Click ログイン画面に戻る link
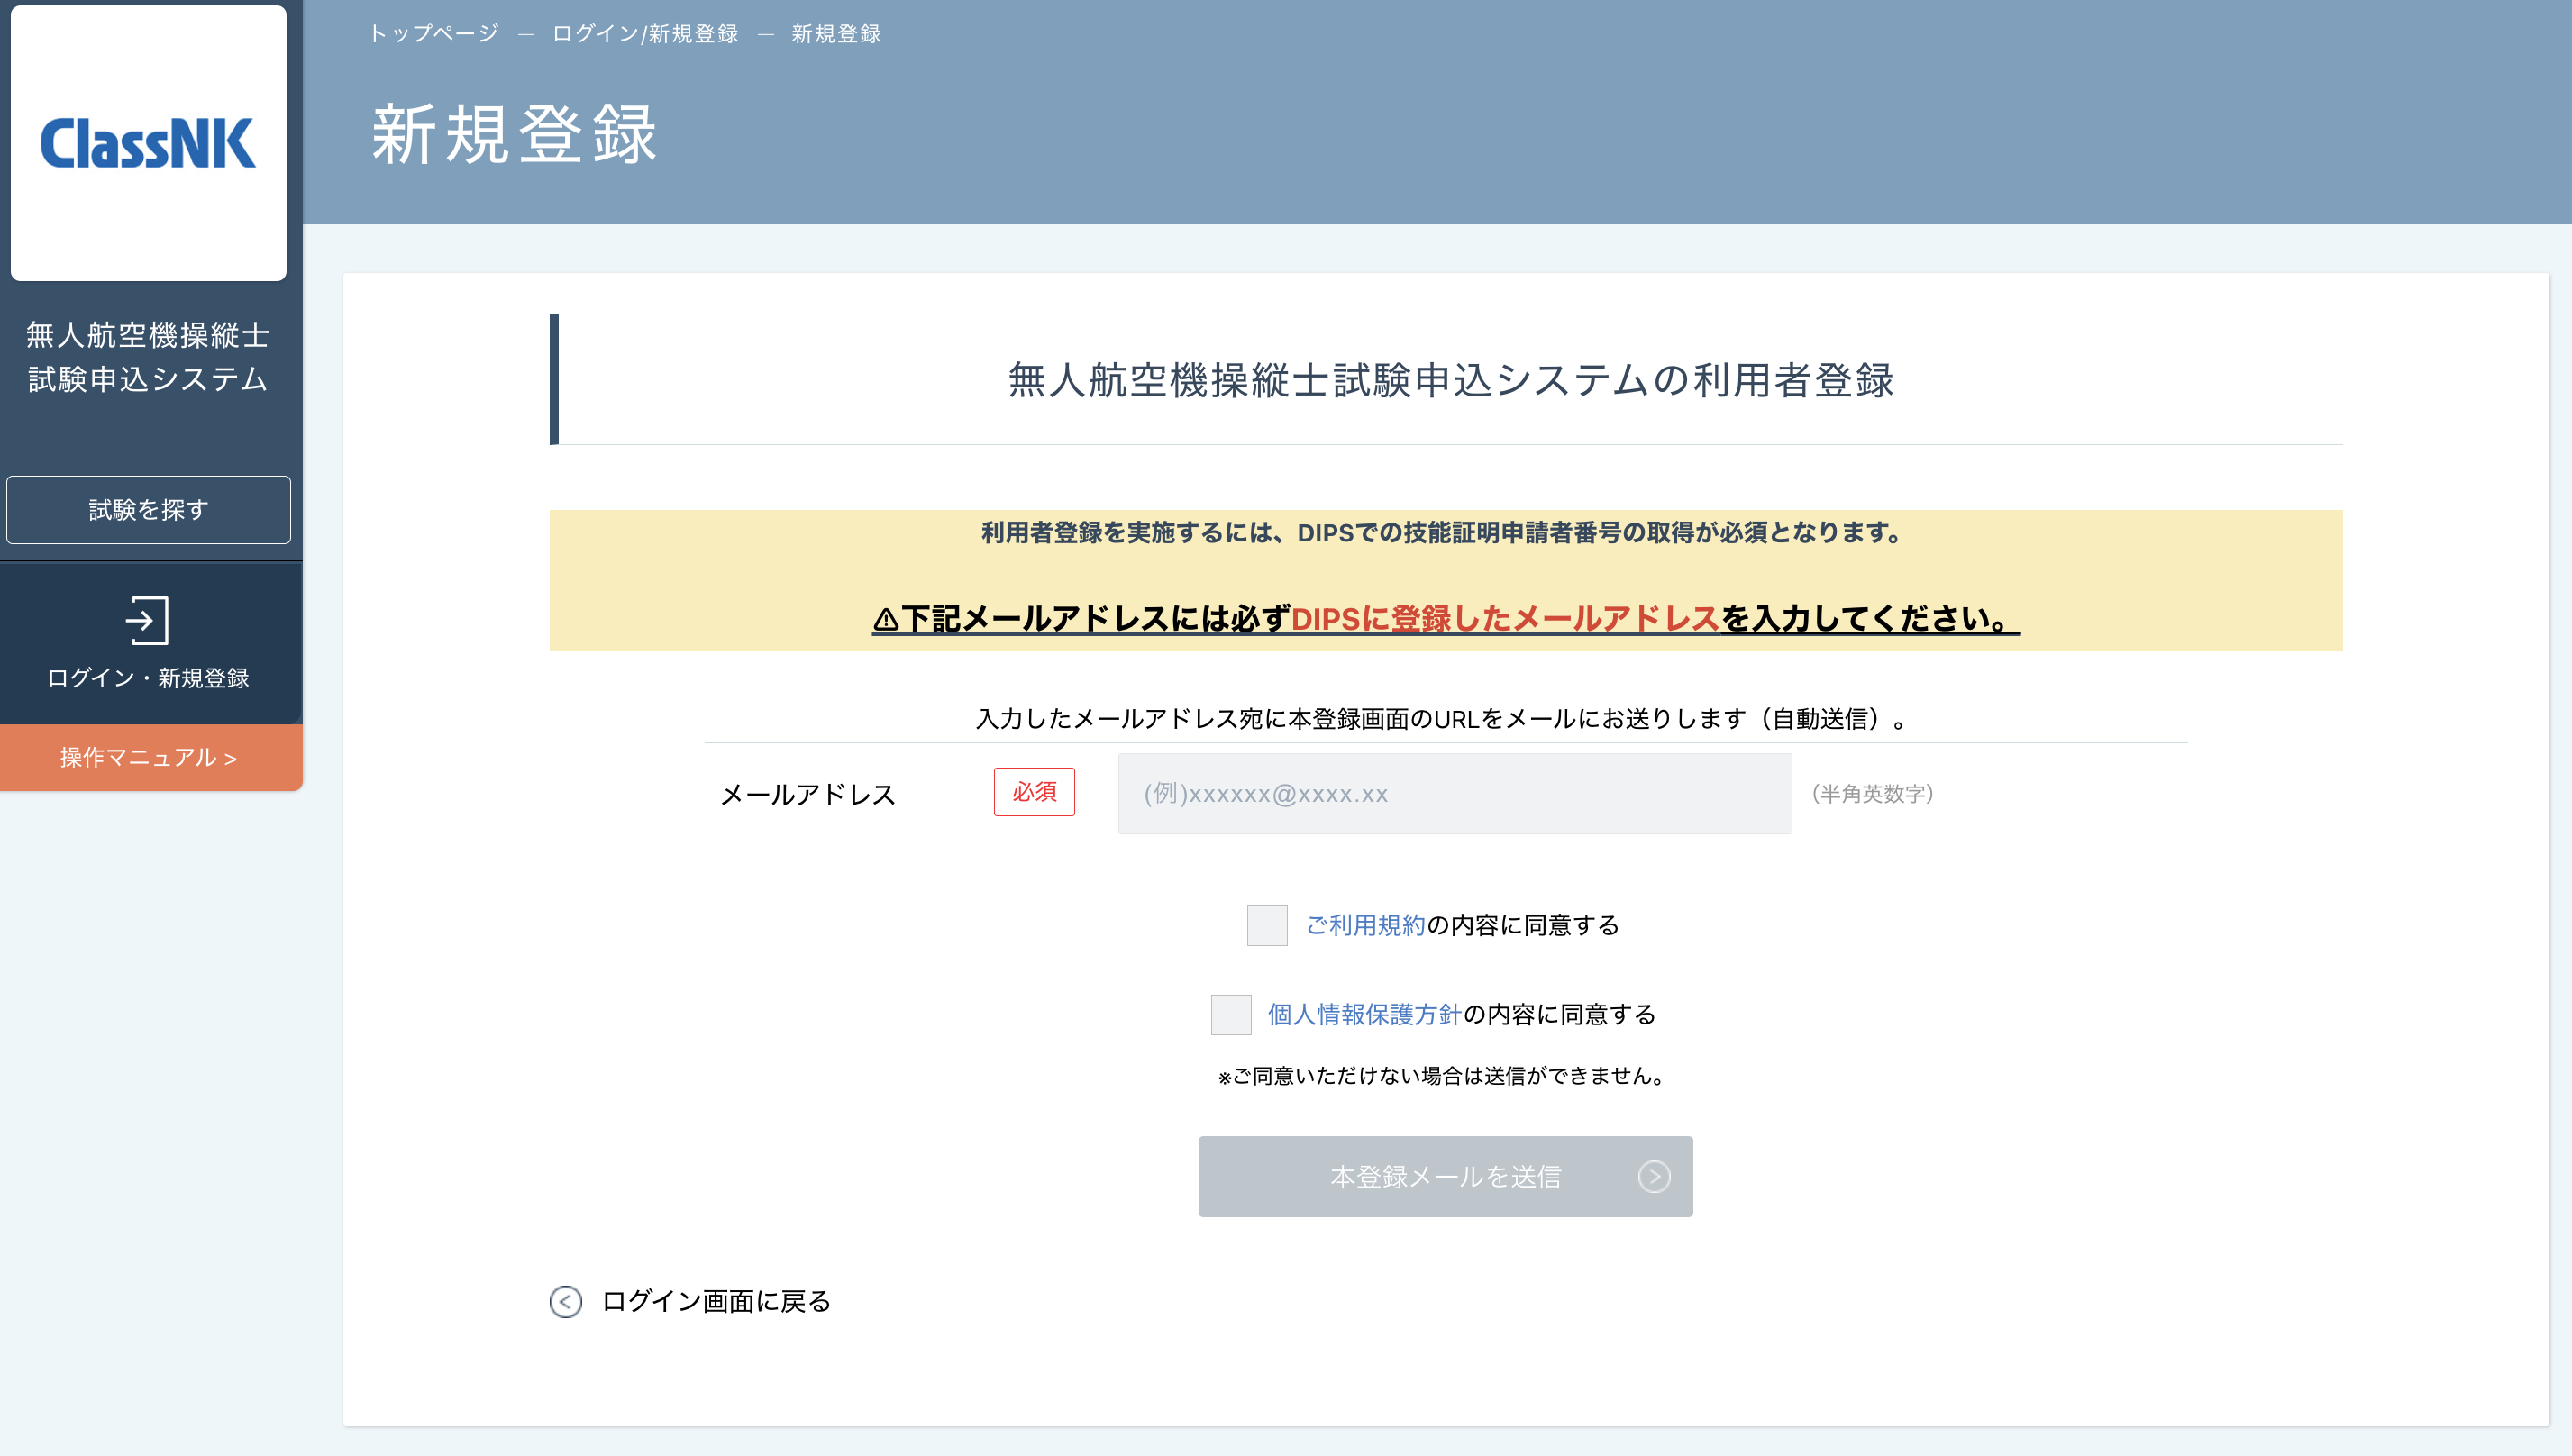 716,1301
